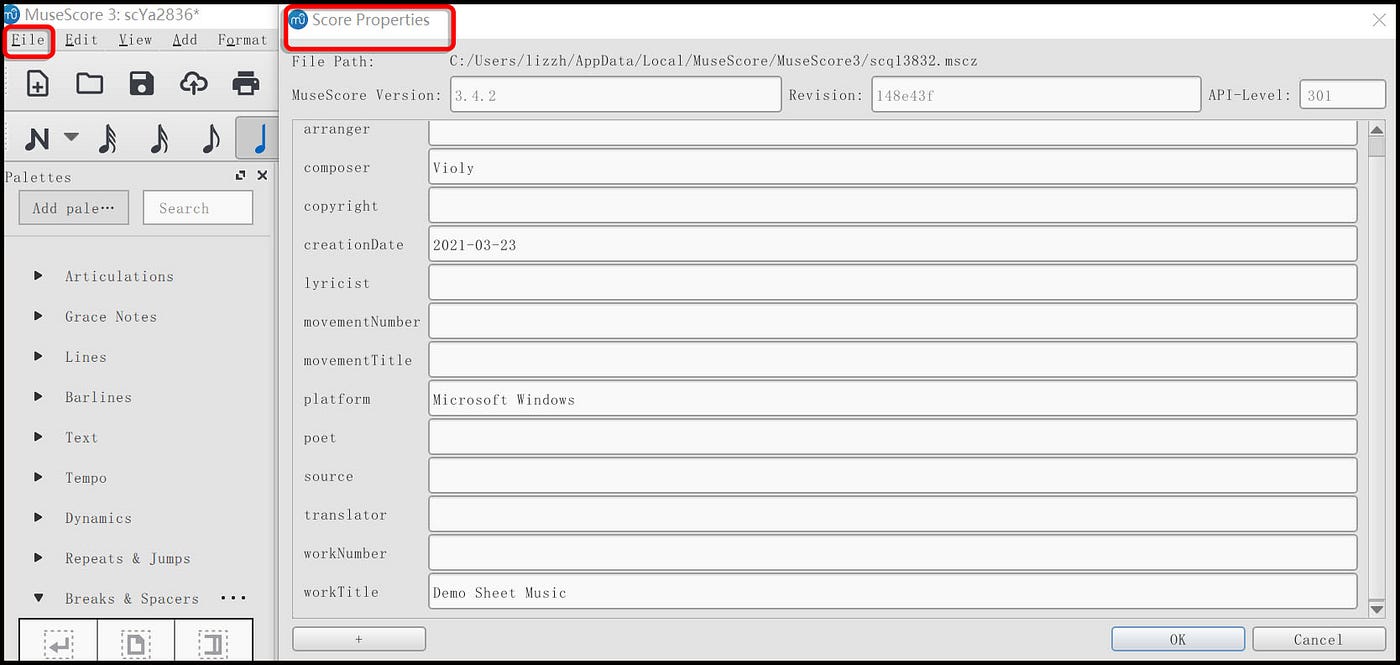Screen dimensions: 1400x665
Task: Expand the Grace Notes palette
Action: pyautogui.click(x=39, y=316)
